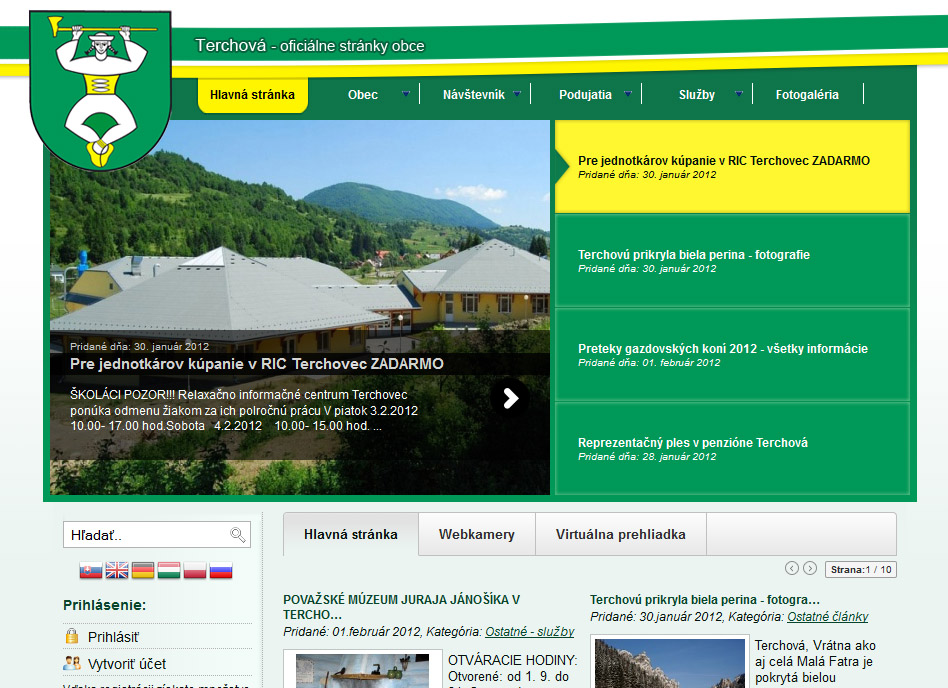Switch to Russian via the Russian flag

[x=221, y=570]
